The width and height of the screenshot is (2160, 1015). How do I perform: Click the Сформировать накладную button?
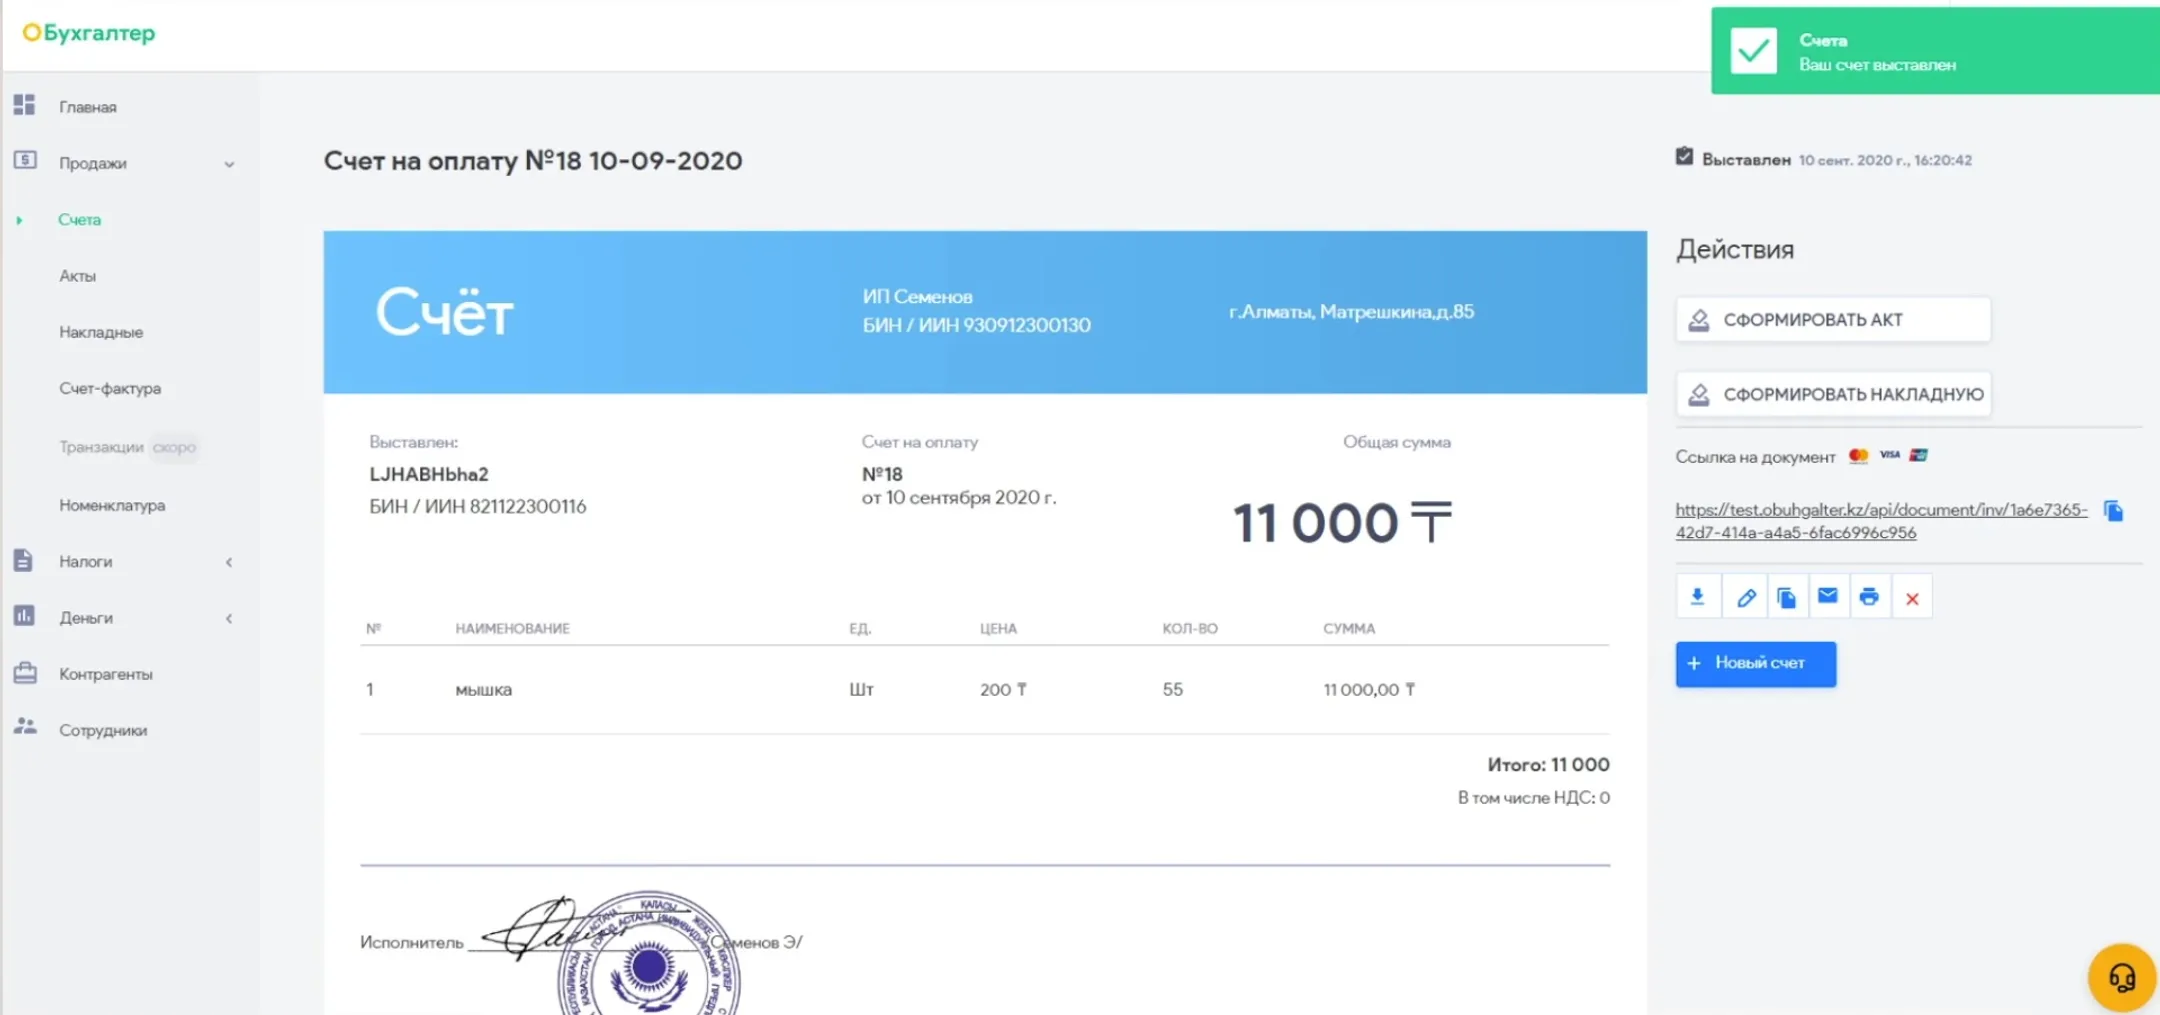pyautogui.click(x=1833, y=394)
